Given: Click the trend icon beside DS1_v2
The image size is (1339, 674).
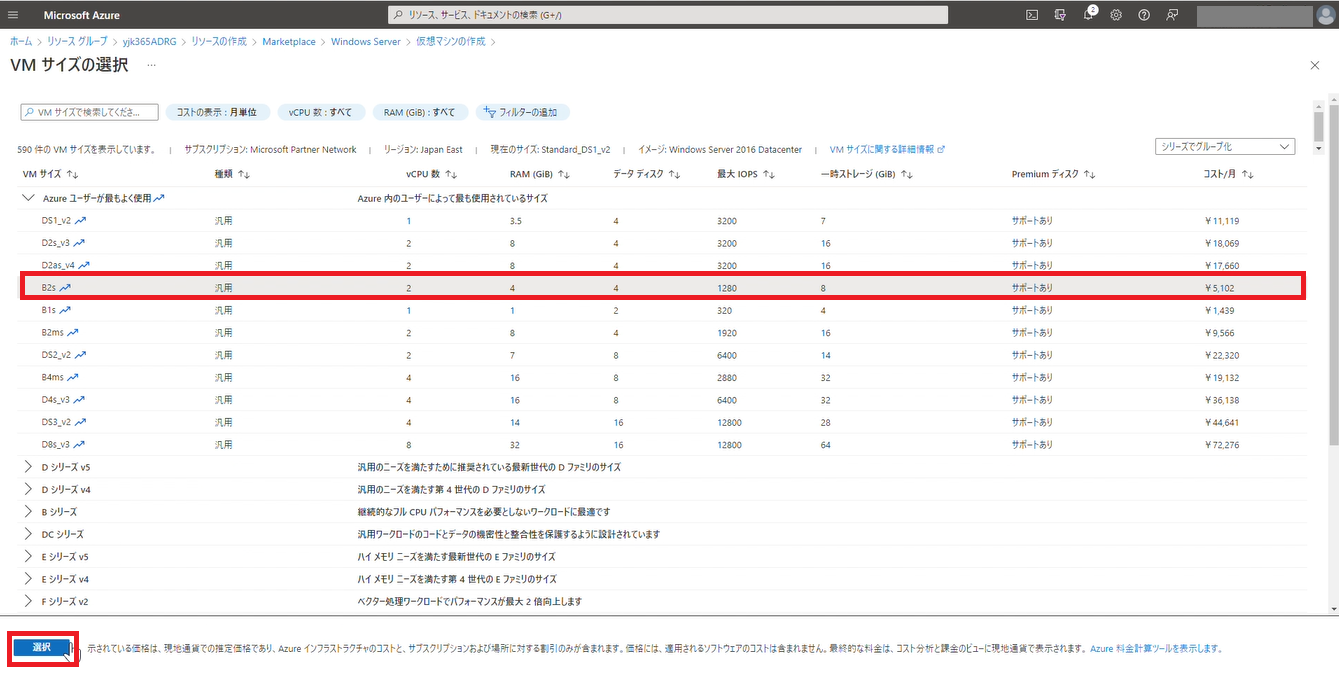Looking at the screenshot, I should click(x=81, y=220).
